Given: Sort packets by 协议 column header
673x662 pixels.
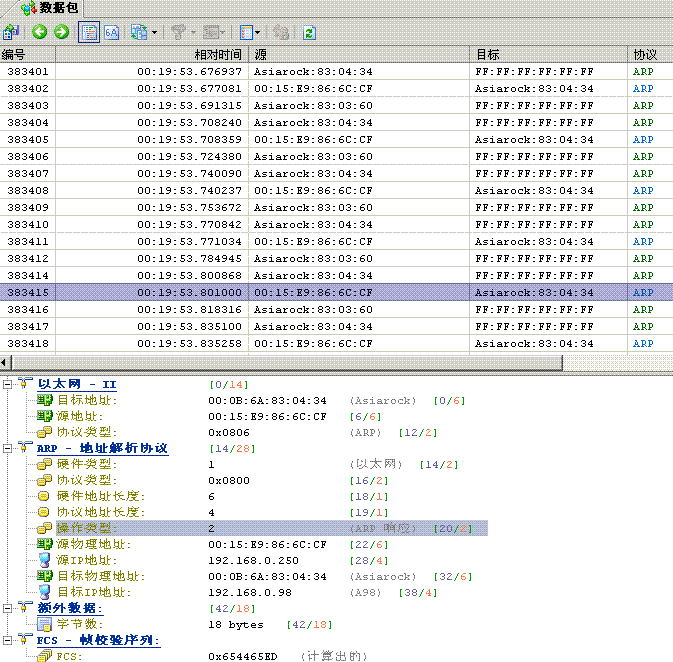Looking at the screenshot, I should point(645,55).
